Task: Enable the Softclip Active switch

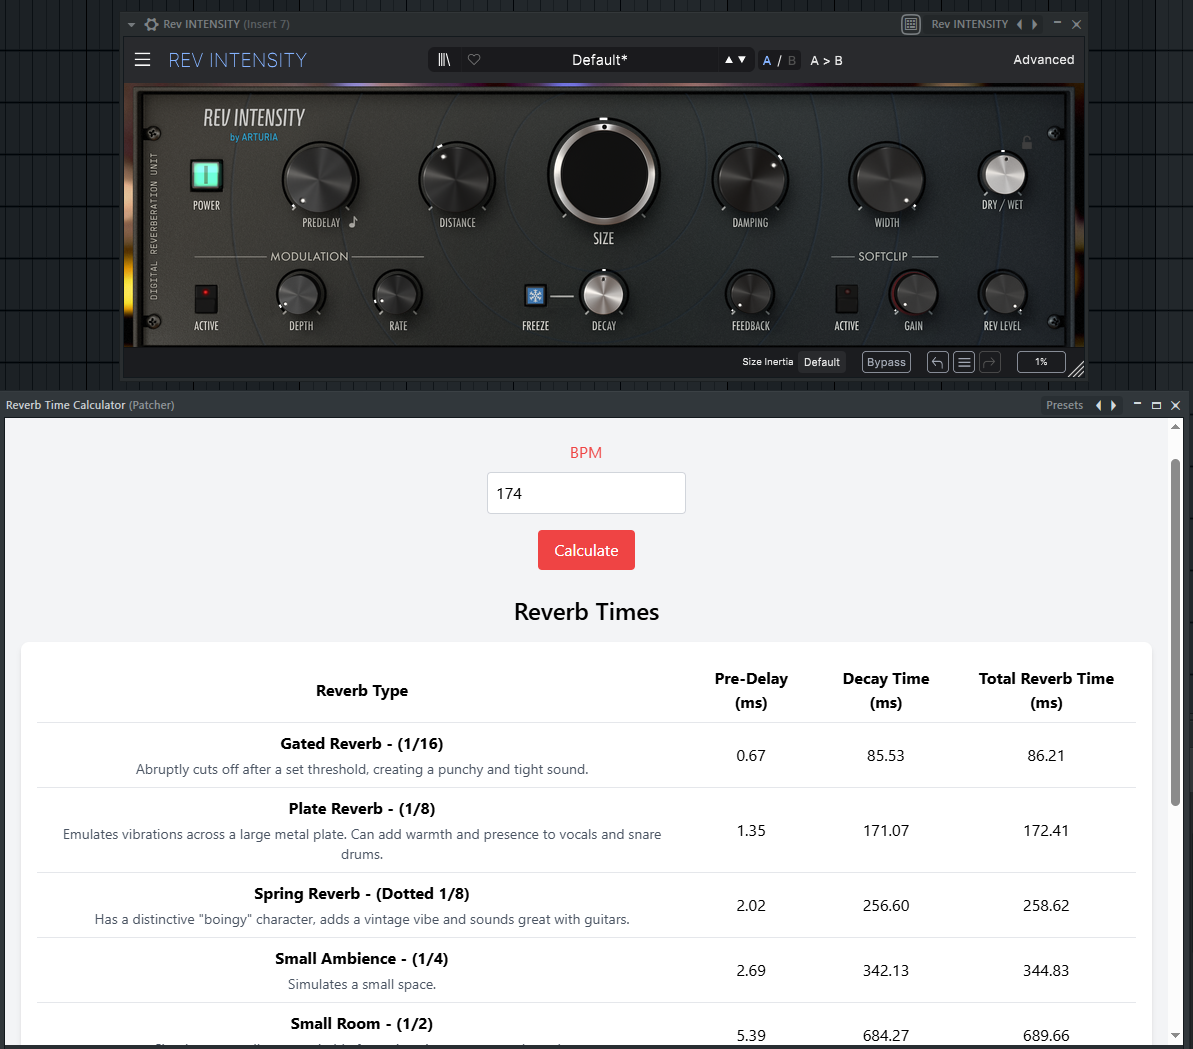Action: (846, 298)
